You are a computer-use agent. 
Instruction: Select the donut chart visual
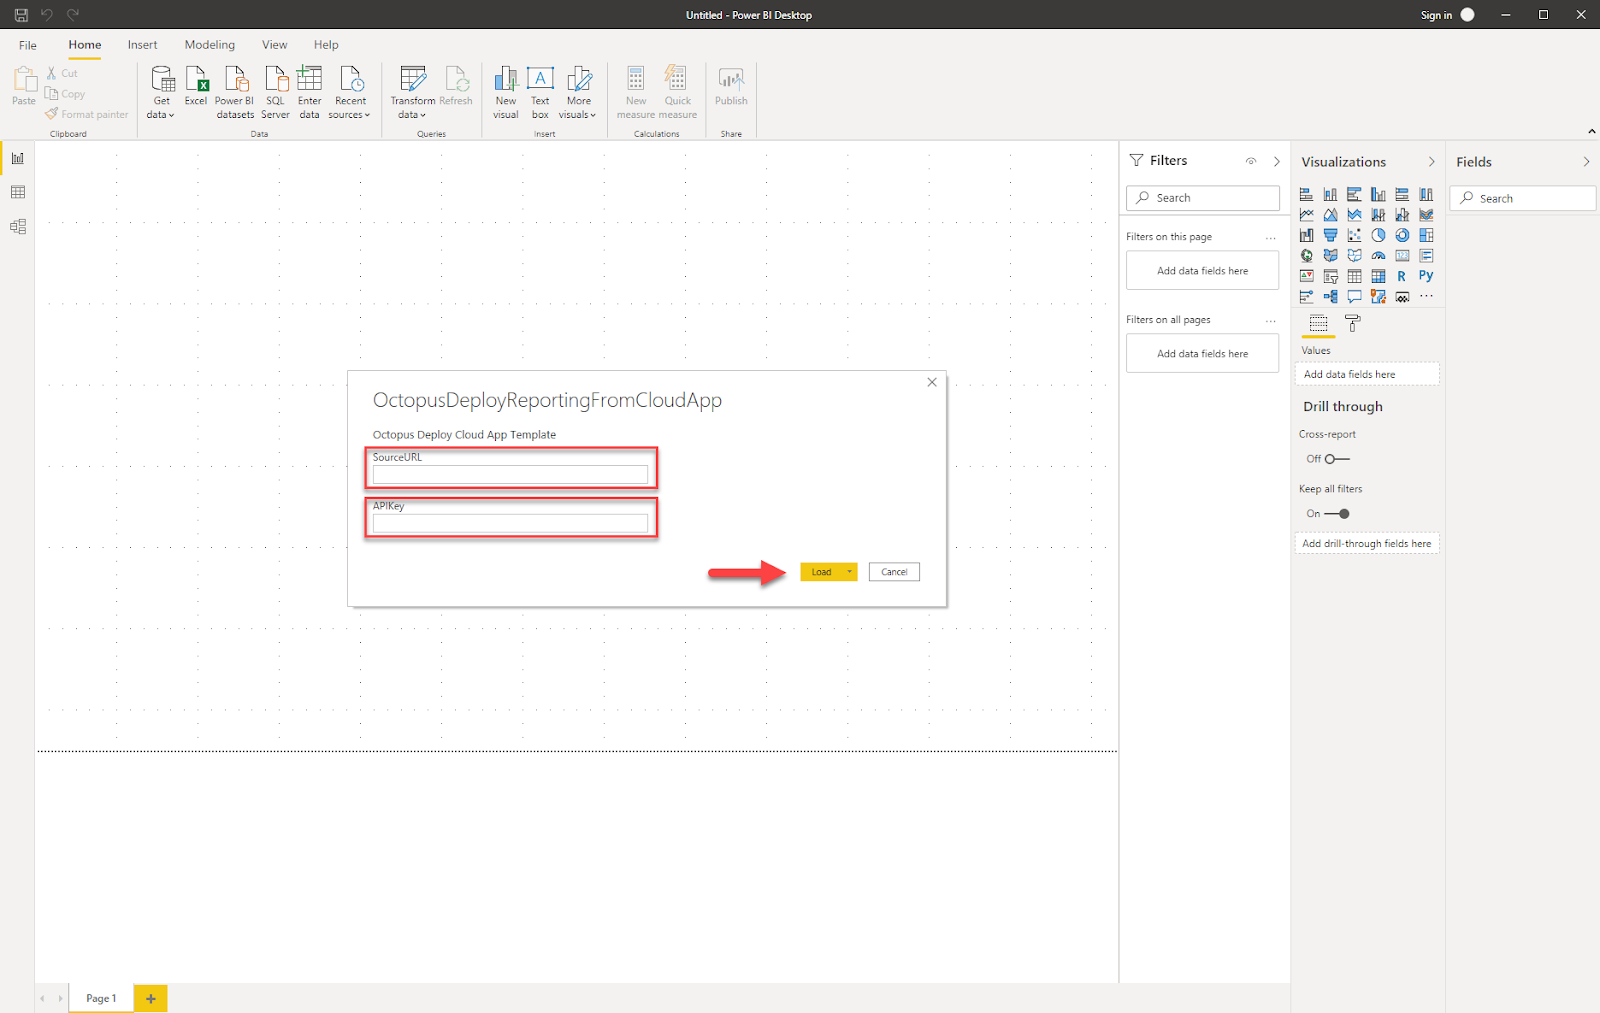(1402, 235)
